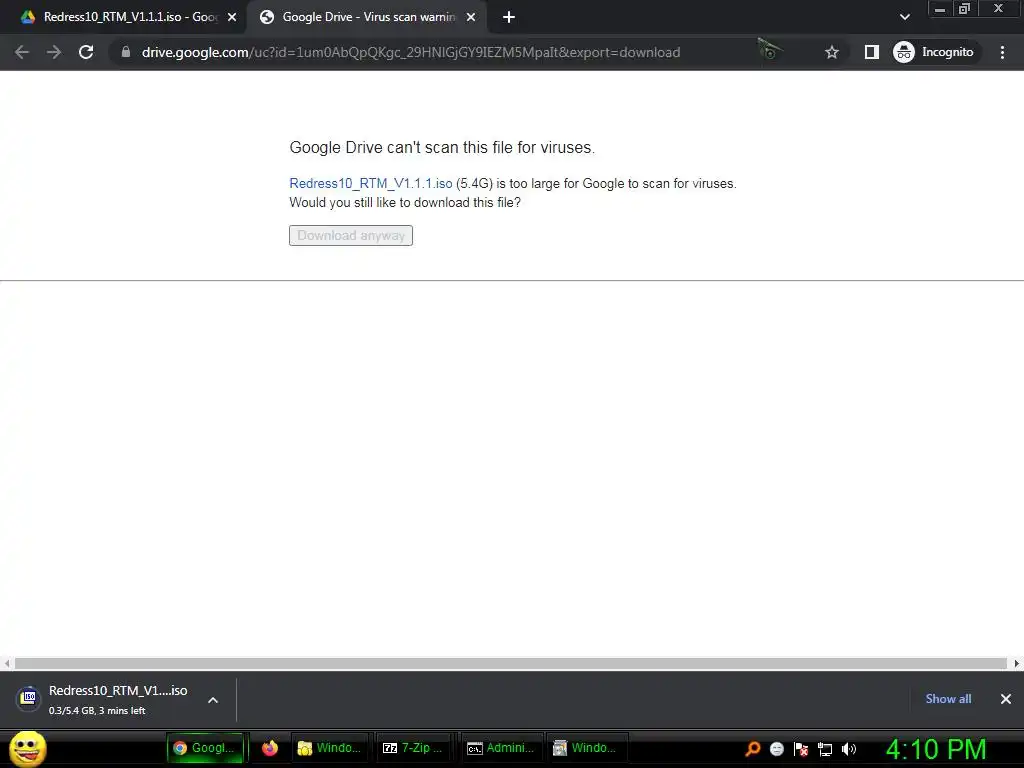1024x768 pixels.
Task: Go forward in browser history
Action: [x=54, y=52]
